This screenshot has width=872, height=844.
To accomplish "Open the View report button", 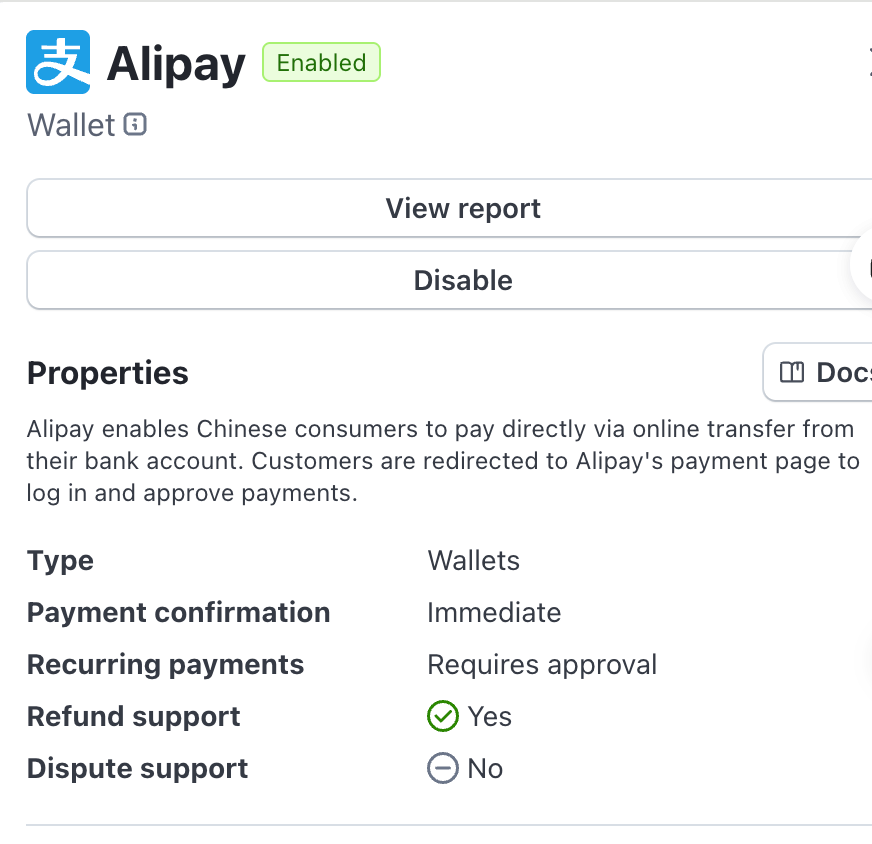I will [x=462, y=208].
